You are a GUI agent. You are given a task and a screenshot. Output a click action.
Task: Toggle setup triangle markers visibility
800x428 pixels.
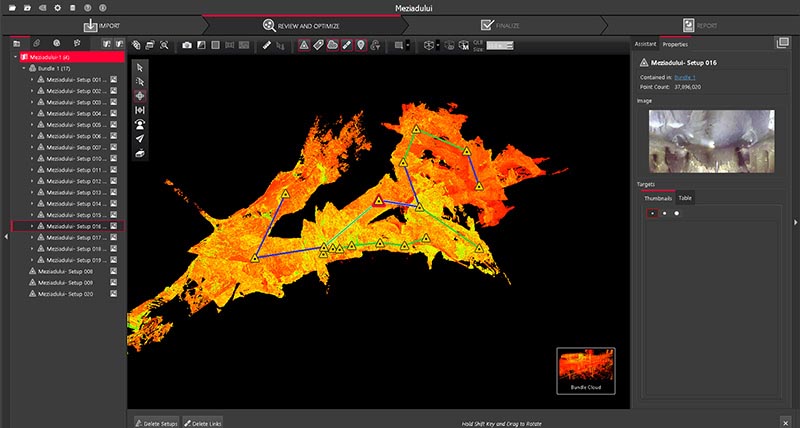pyautogui.click(x=304, y=45)
